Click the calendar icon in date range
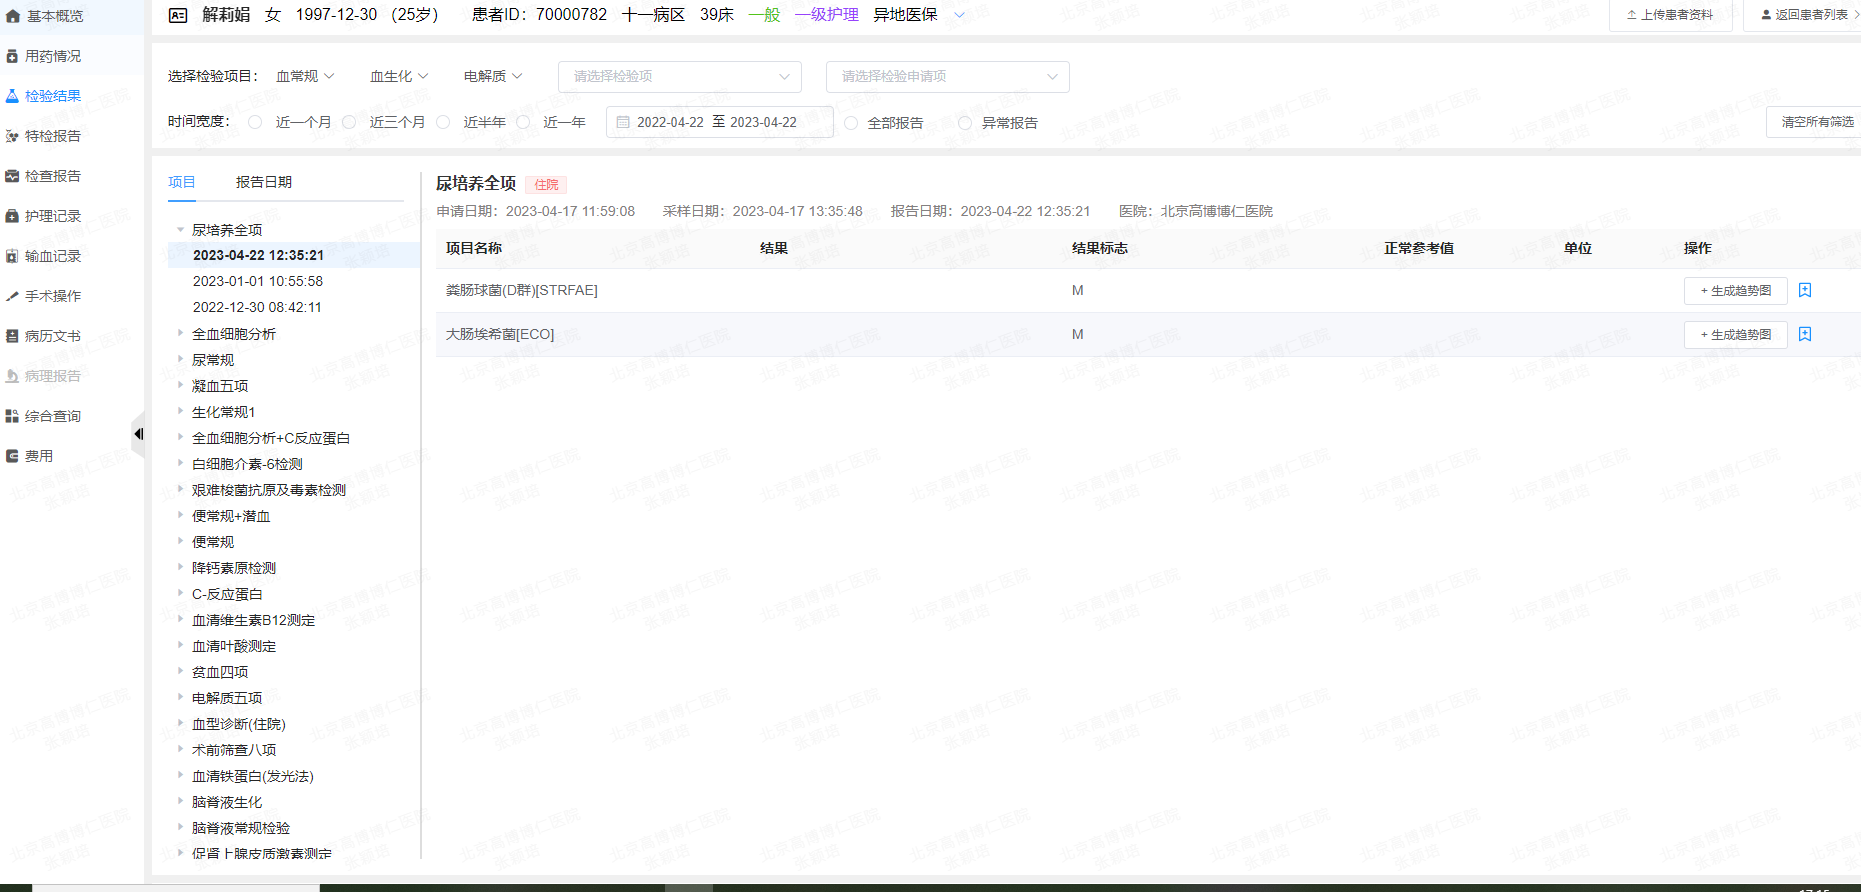This screenshot has width=1861, height=892. click(x=623, y=122)
